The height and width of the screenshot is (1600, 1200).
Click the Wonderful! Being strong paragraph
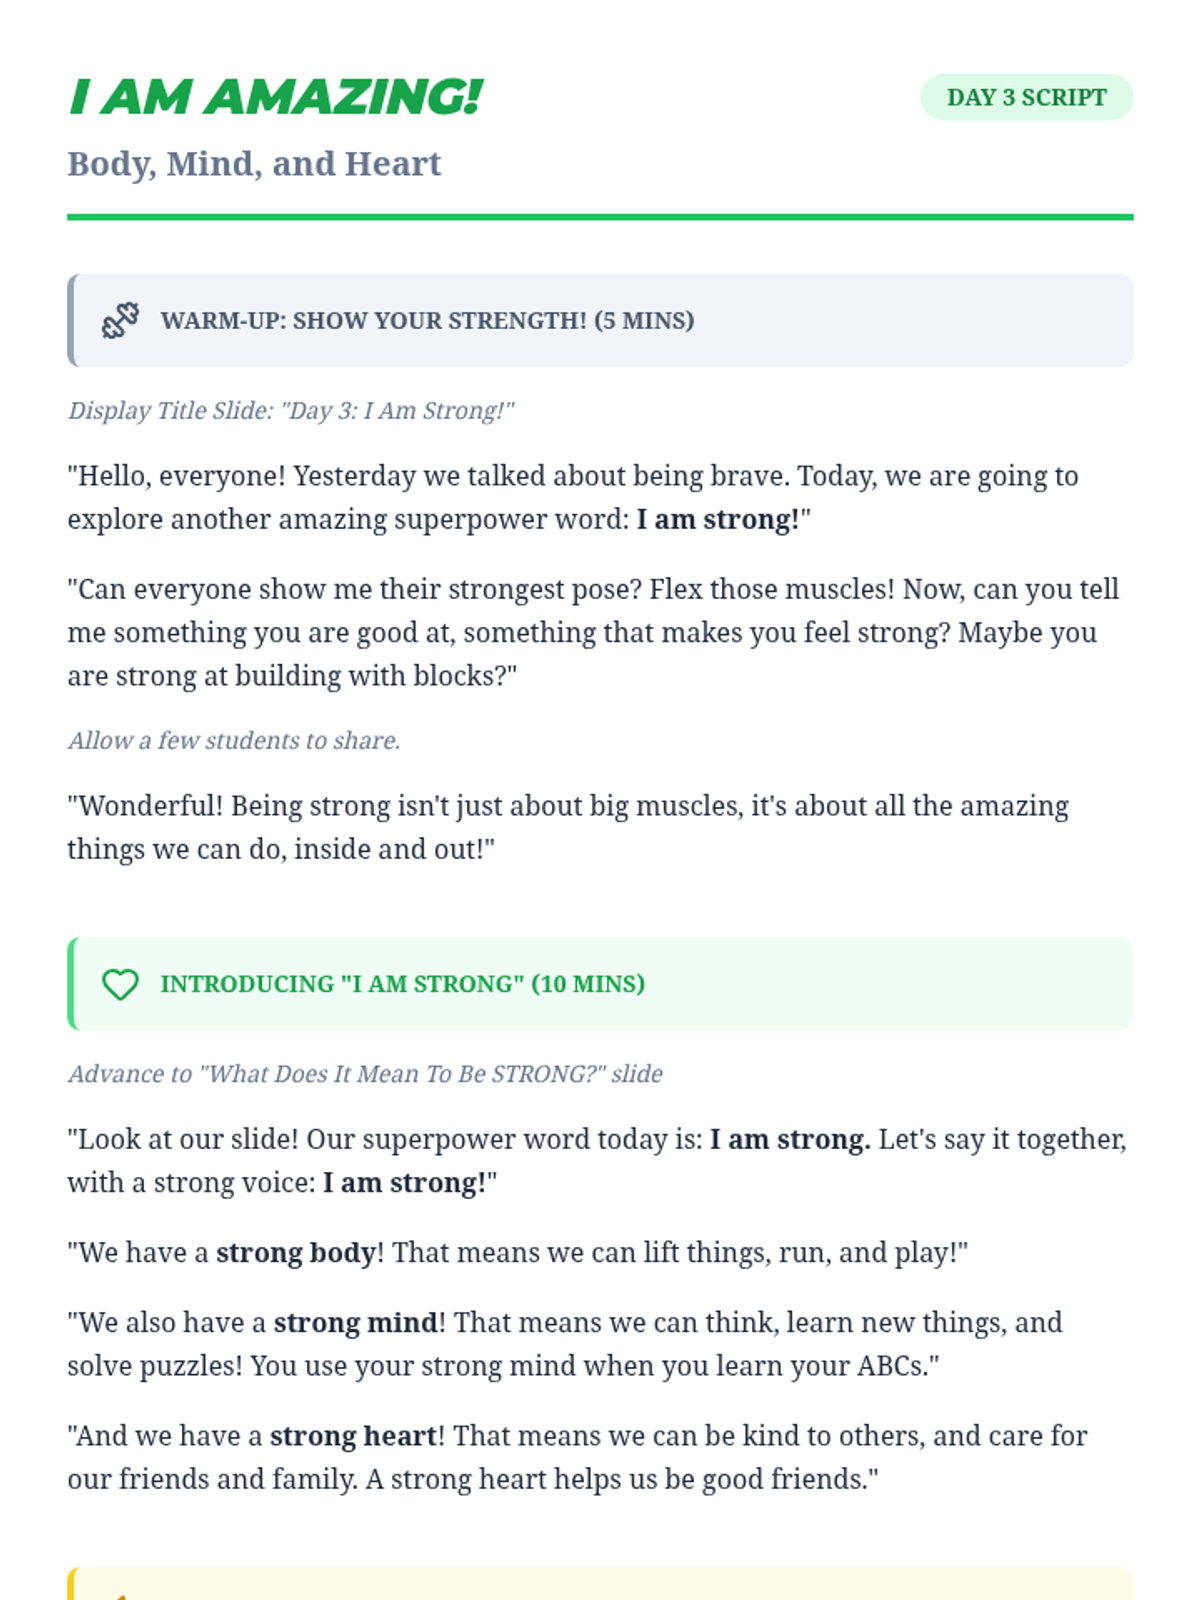click(x=567, y=827)
